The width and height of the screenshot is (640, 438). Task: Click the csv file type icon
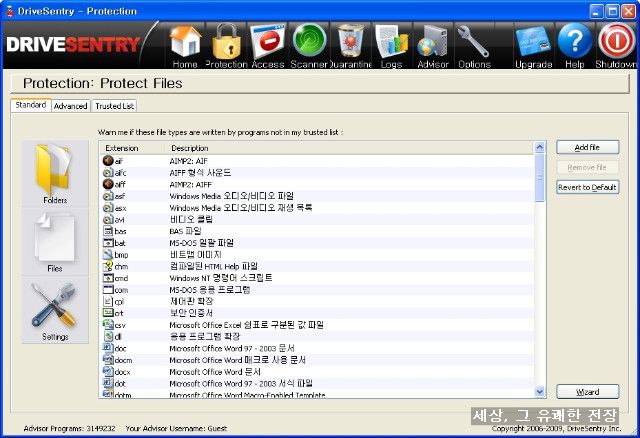click(x=108, y=325)
